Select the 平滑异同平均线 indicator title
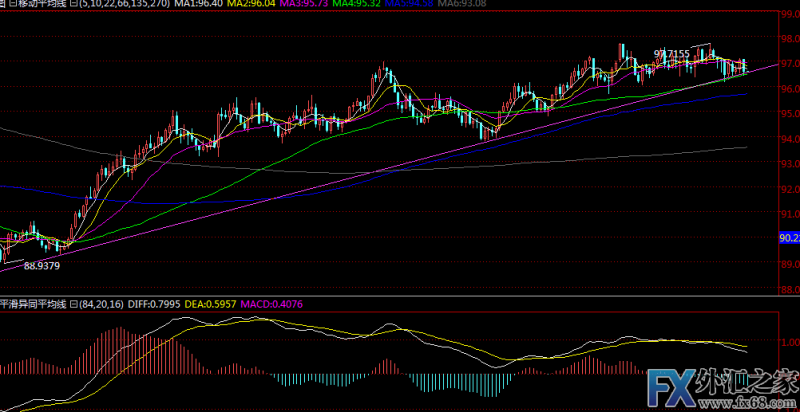 click(34, 304)
